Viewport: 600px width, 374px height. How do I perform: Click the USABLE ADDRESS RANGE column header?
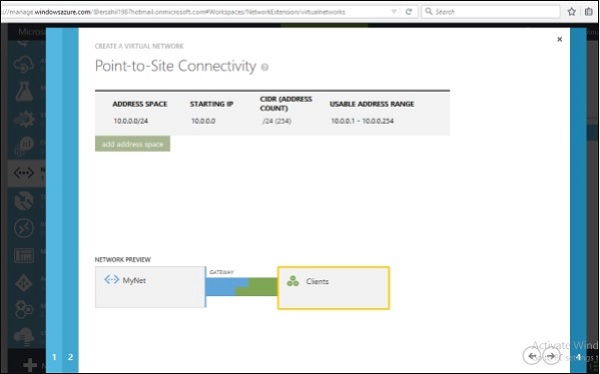(x=372, y=104)
